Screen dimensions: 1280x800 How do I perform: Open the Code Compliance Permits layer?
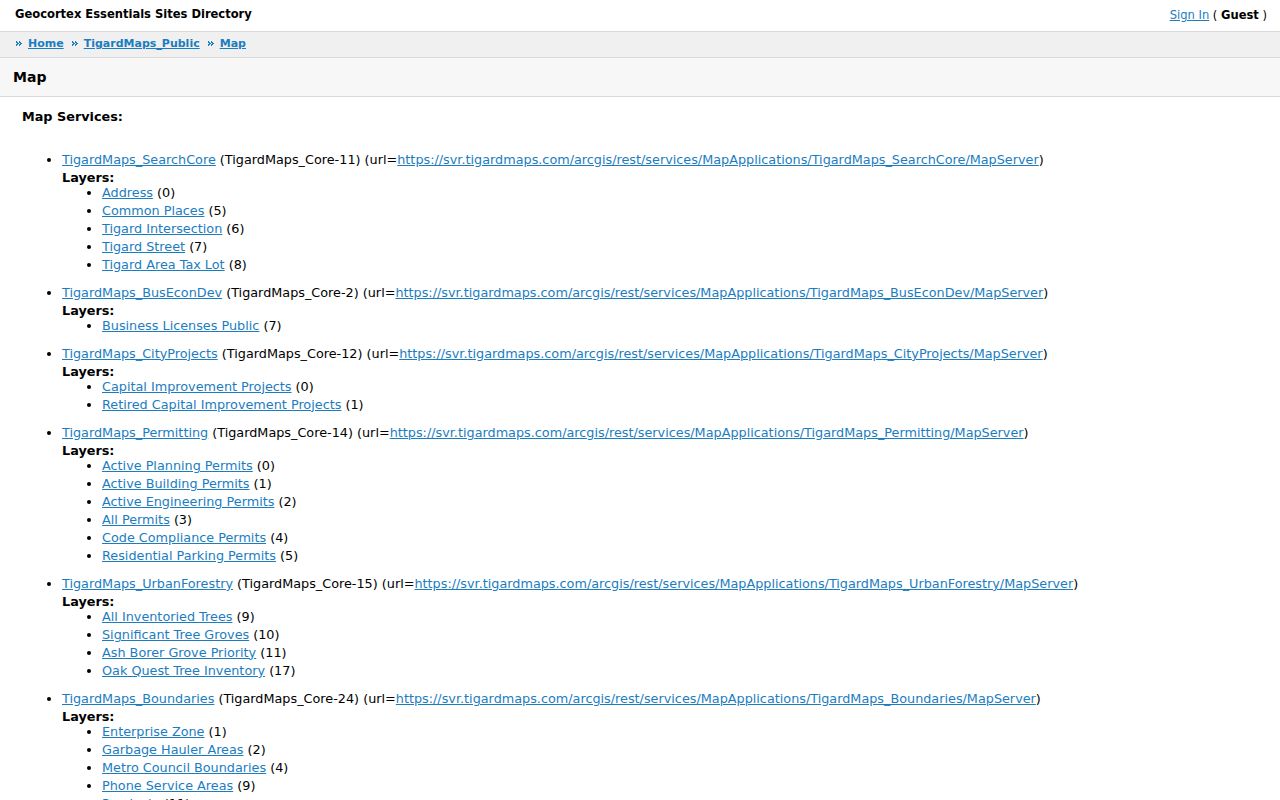click(x=184, y=538)
